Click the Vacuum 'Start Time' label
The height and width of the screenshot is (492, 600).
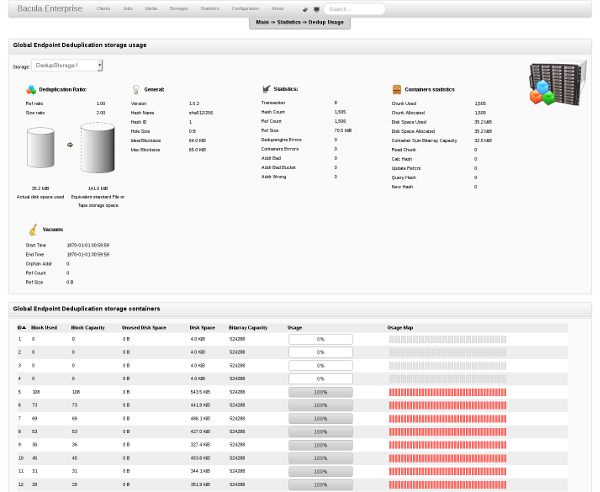coord(36,245)
